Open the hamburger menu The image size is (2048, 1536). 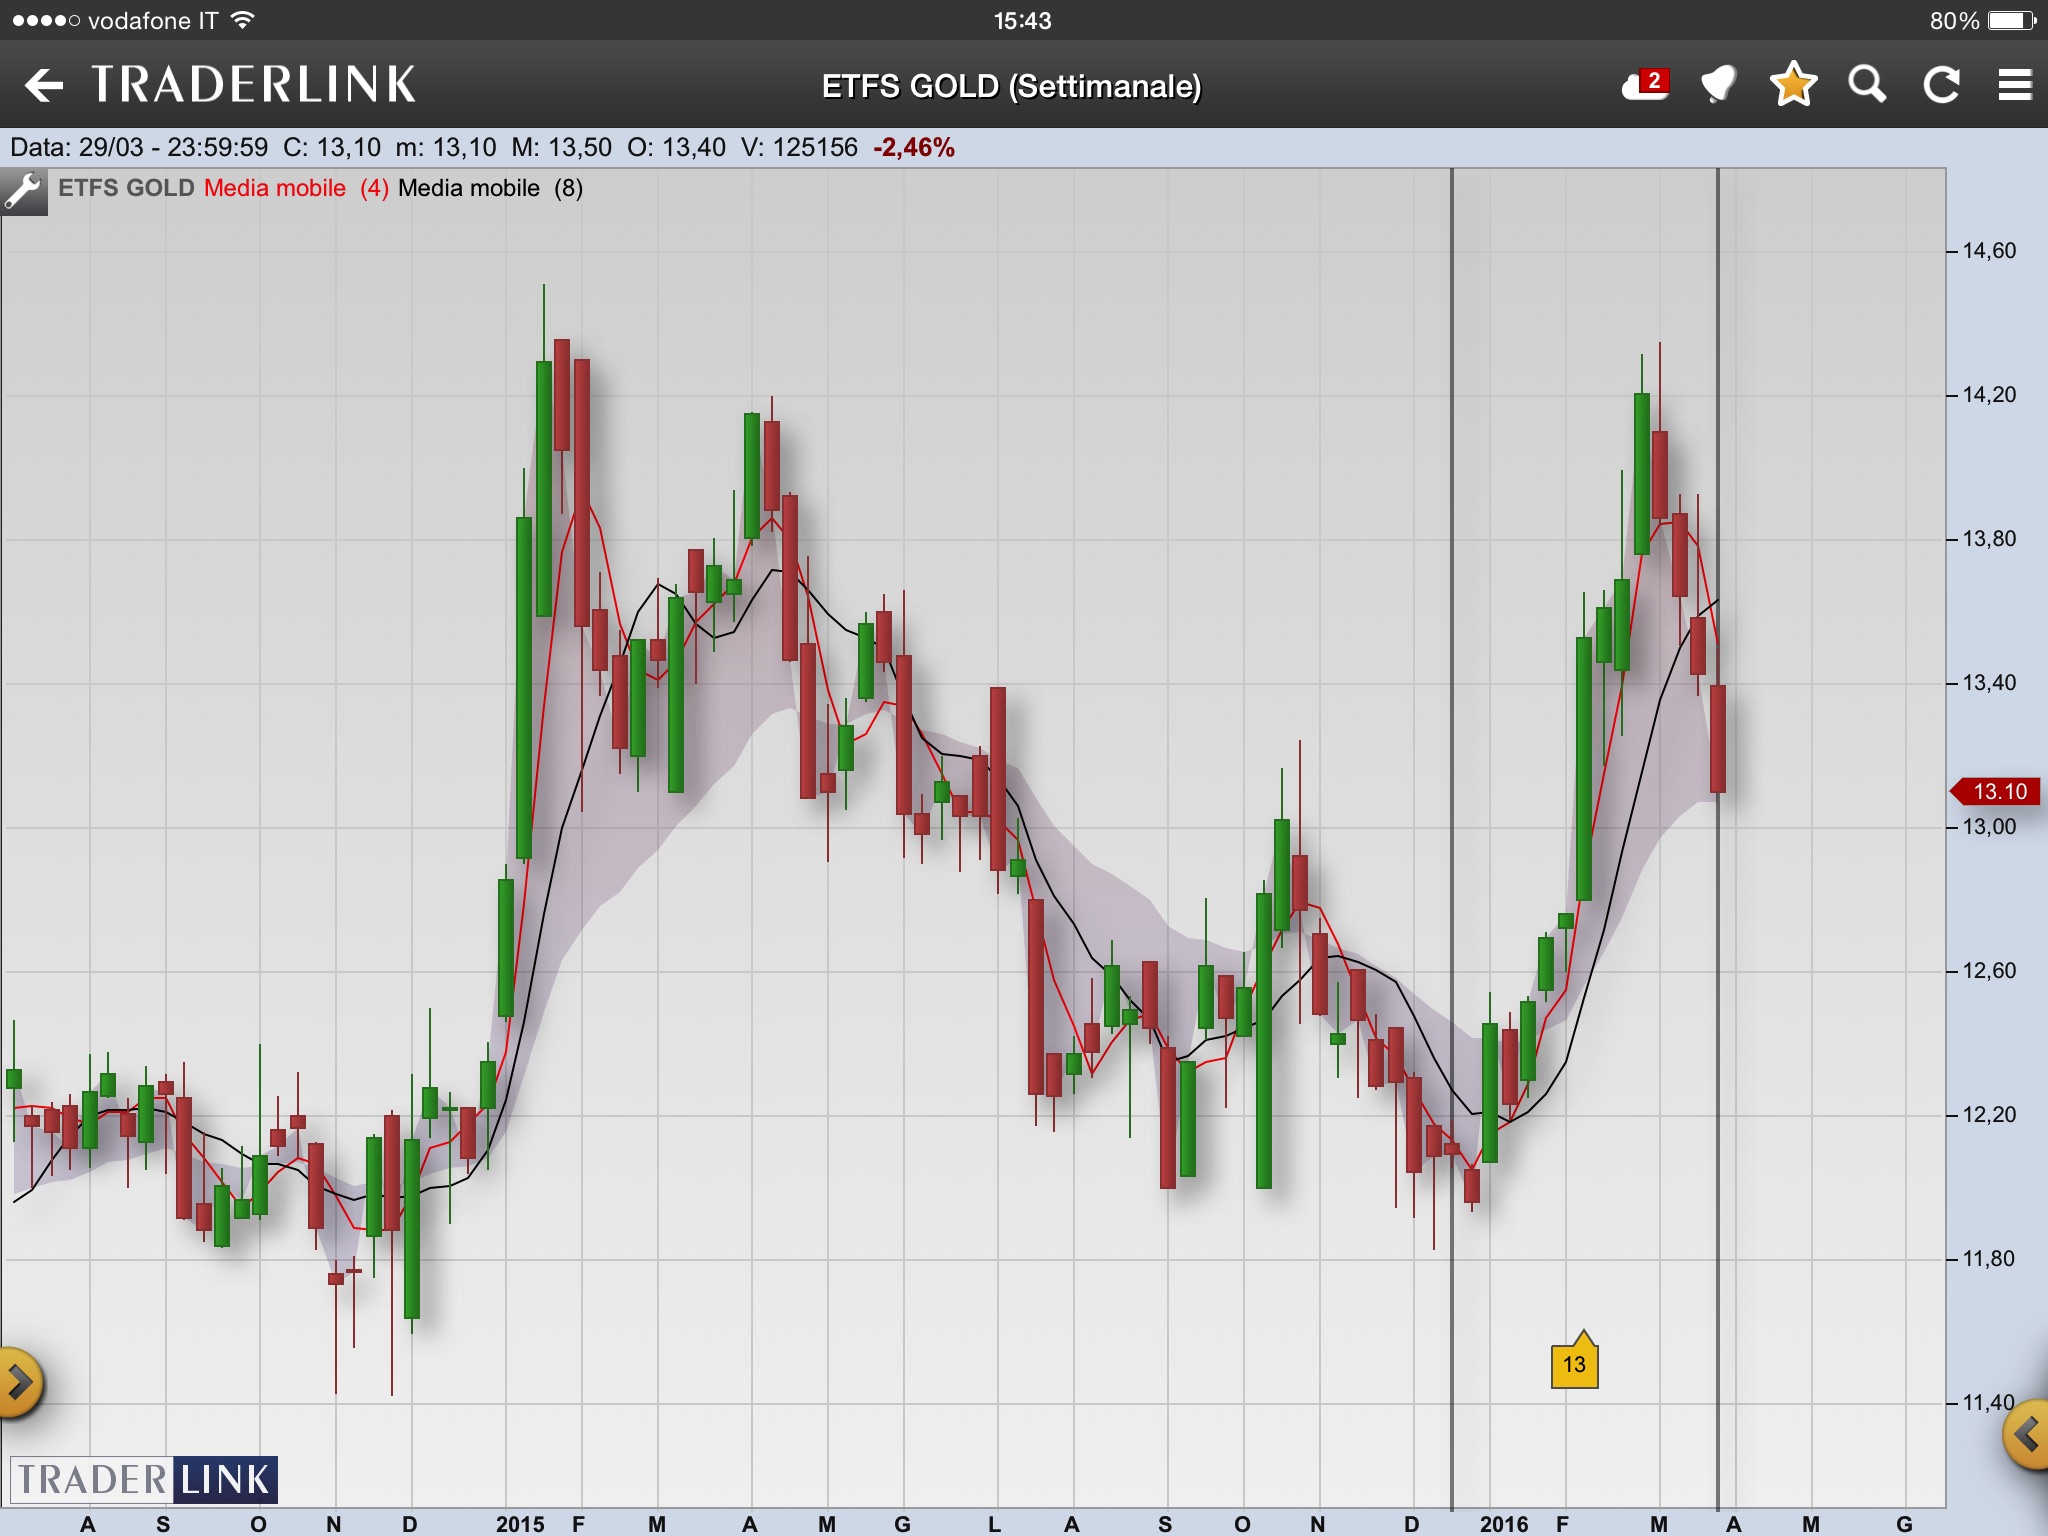point(2015,85)
